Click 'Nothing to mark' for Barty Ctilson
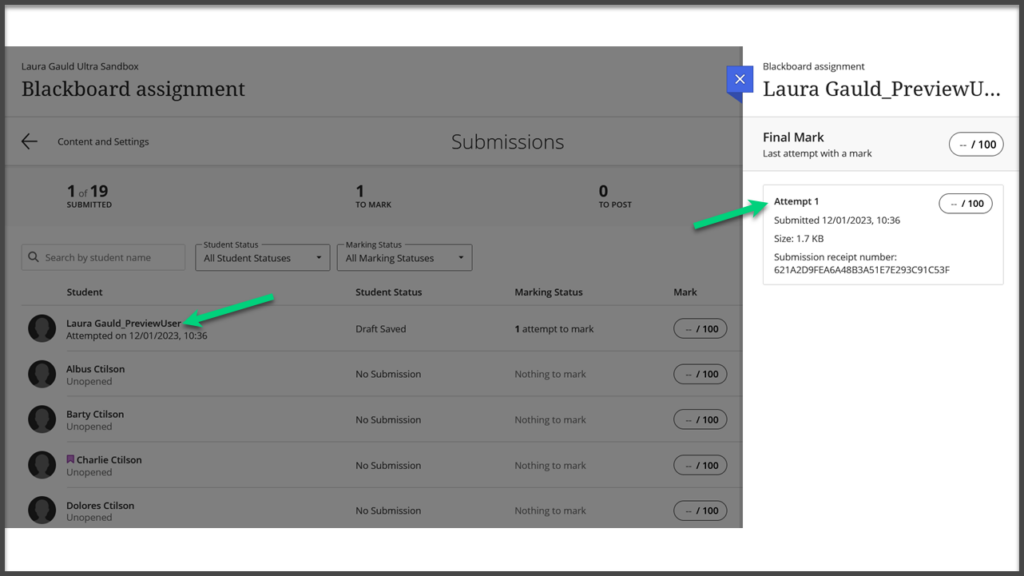 click(x=550, y=420)
